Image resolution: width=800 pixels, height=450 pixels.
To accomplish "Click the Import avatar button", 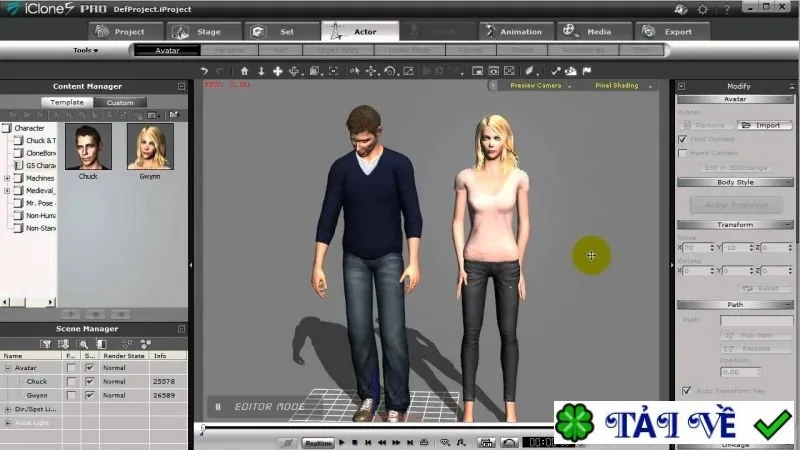I will (764, 125).
